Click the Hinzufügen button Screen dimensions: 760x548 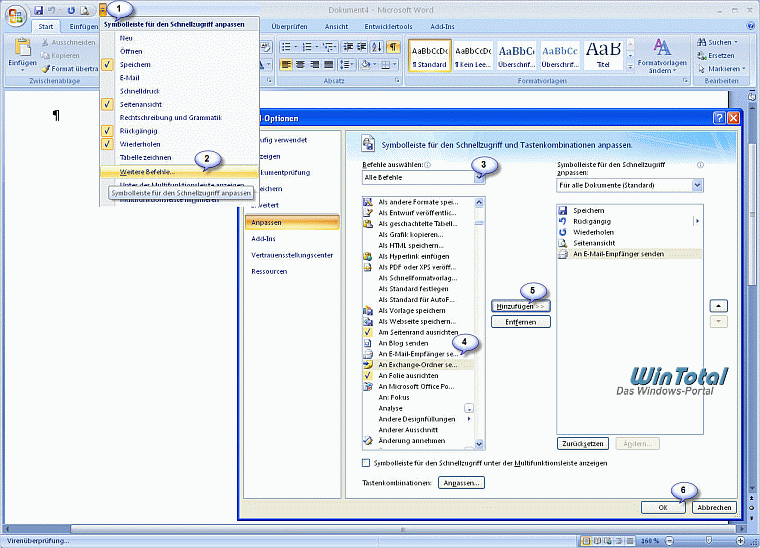pyautogui.click(x=521, y=306)
